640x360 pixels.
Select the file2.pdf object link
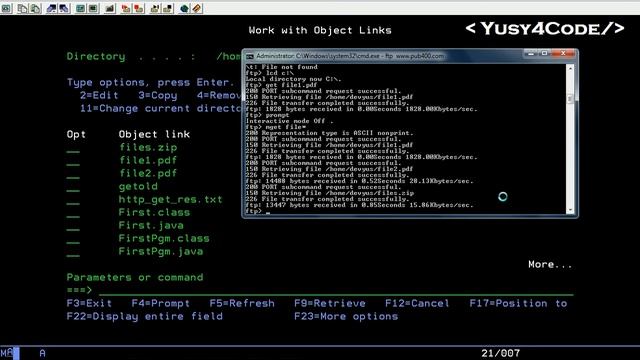[148, 173]
